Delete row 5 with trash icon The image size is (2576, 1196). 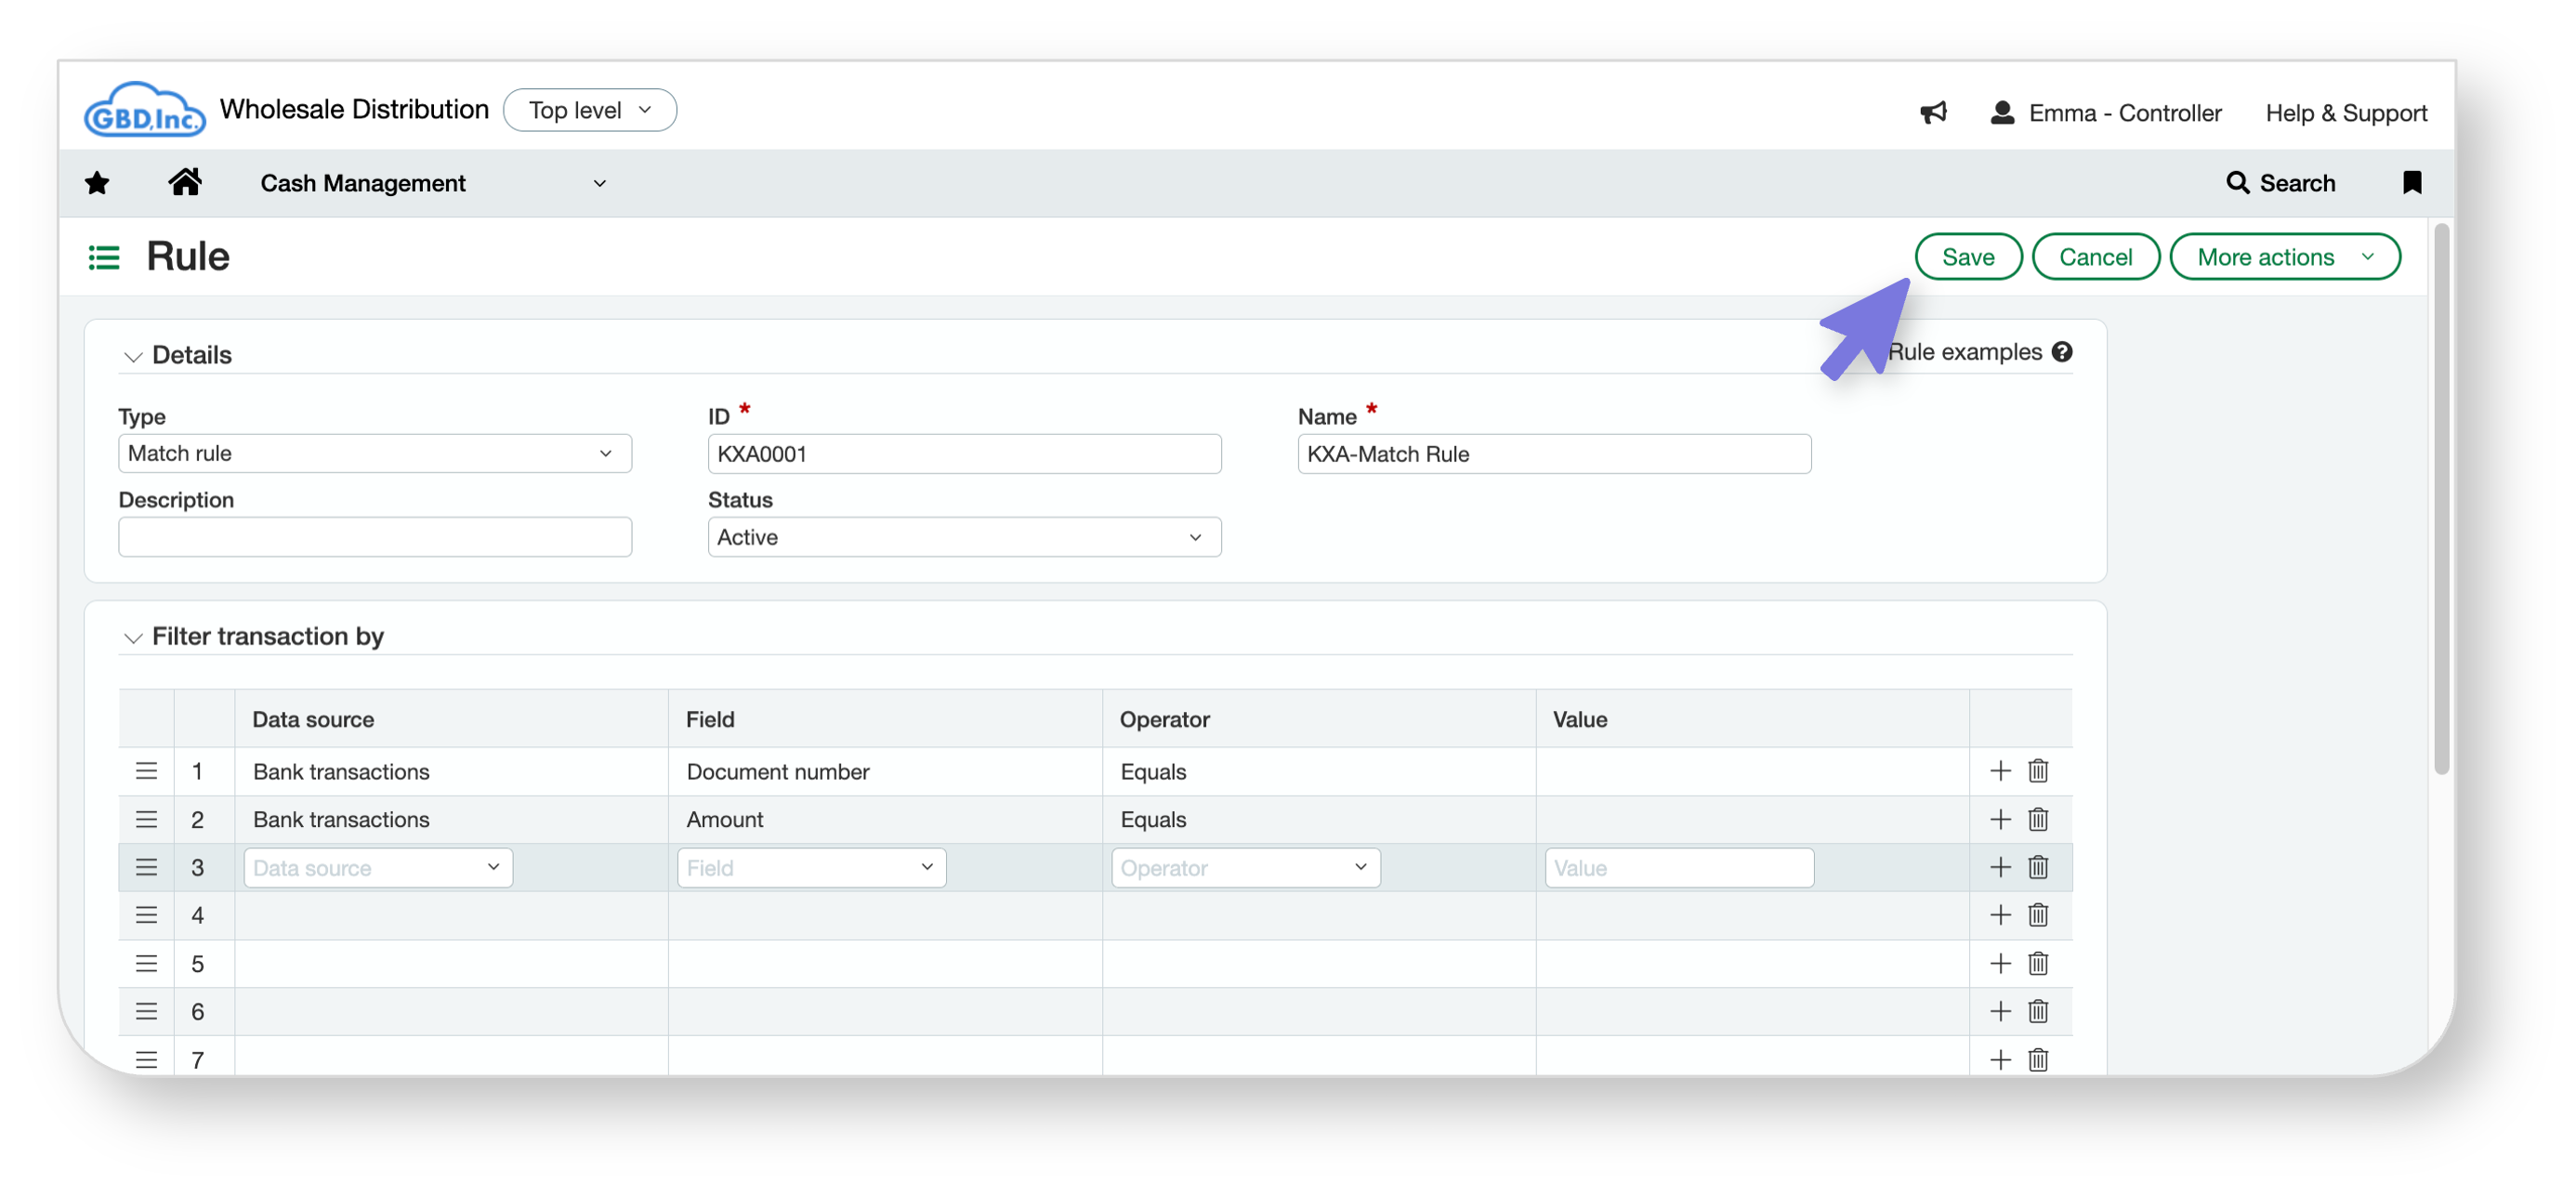(2038, 963)
